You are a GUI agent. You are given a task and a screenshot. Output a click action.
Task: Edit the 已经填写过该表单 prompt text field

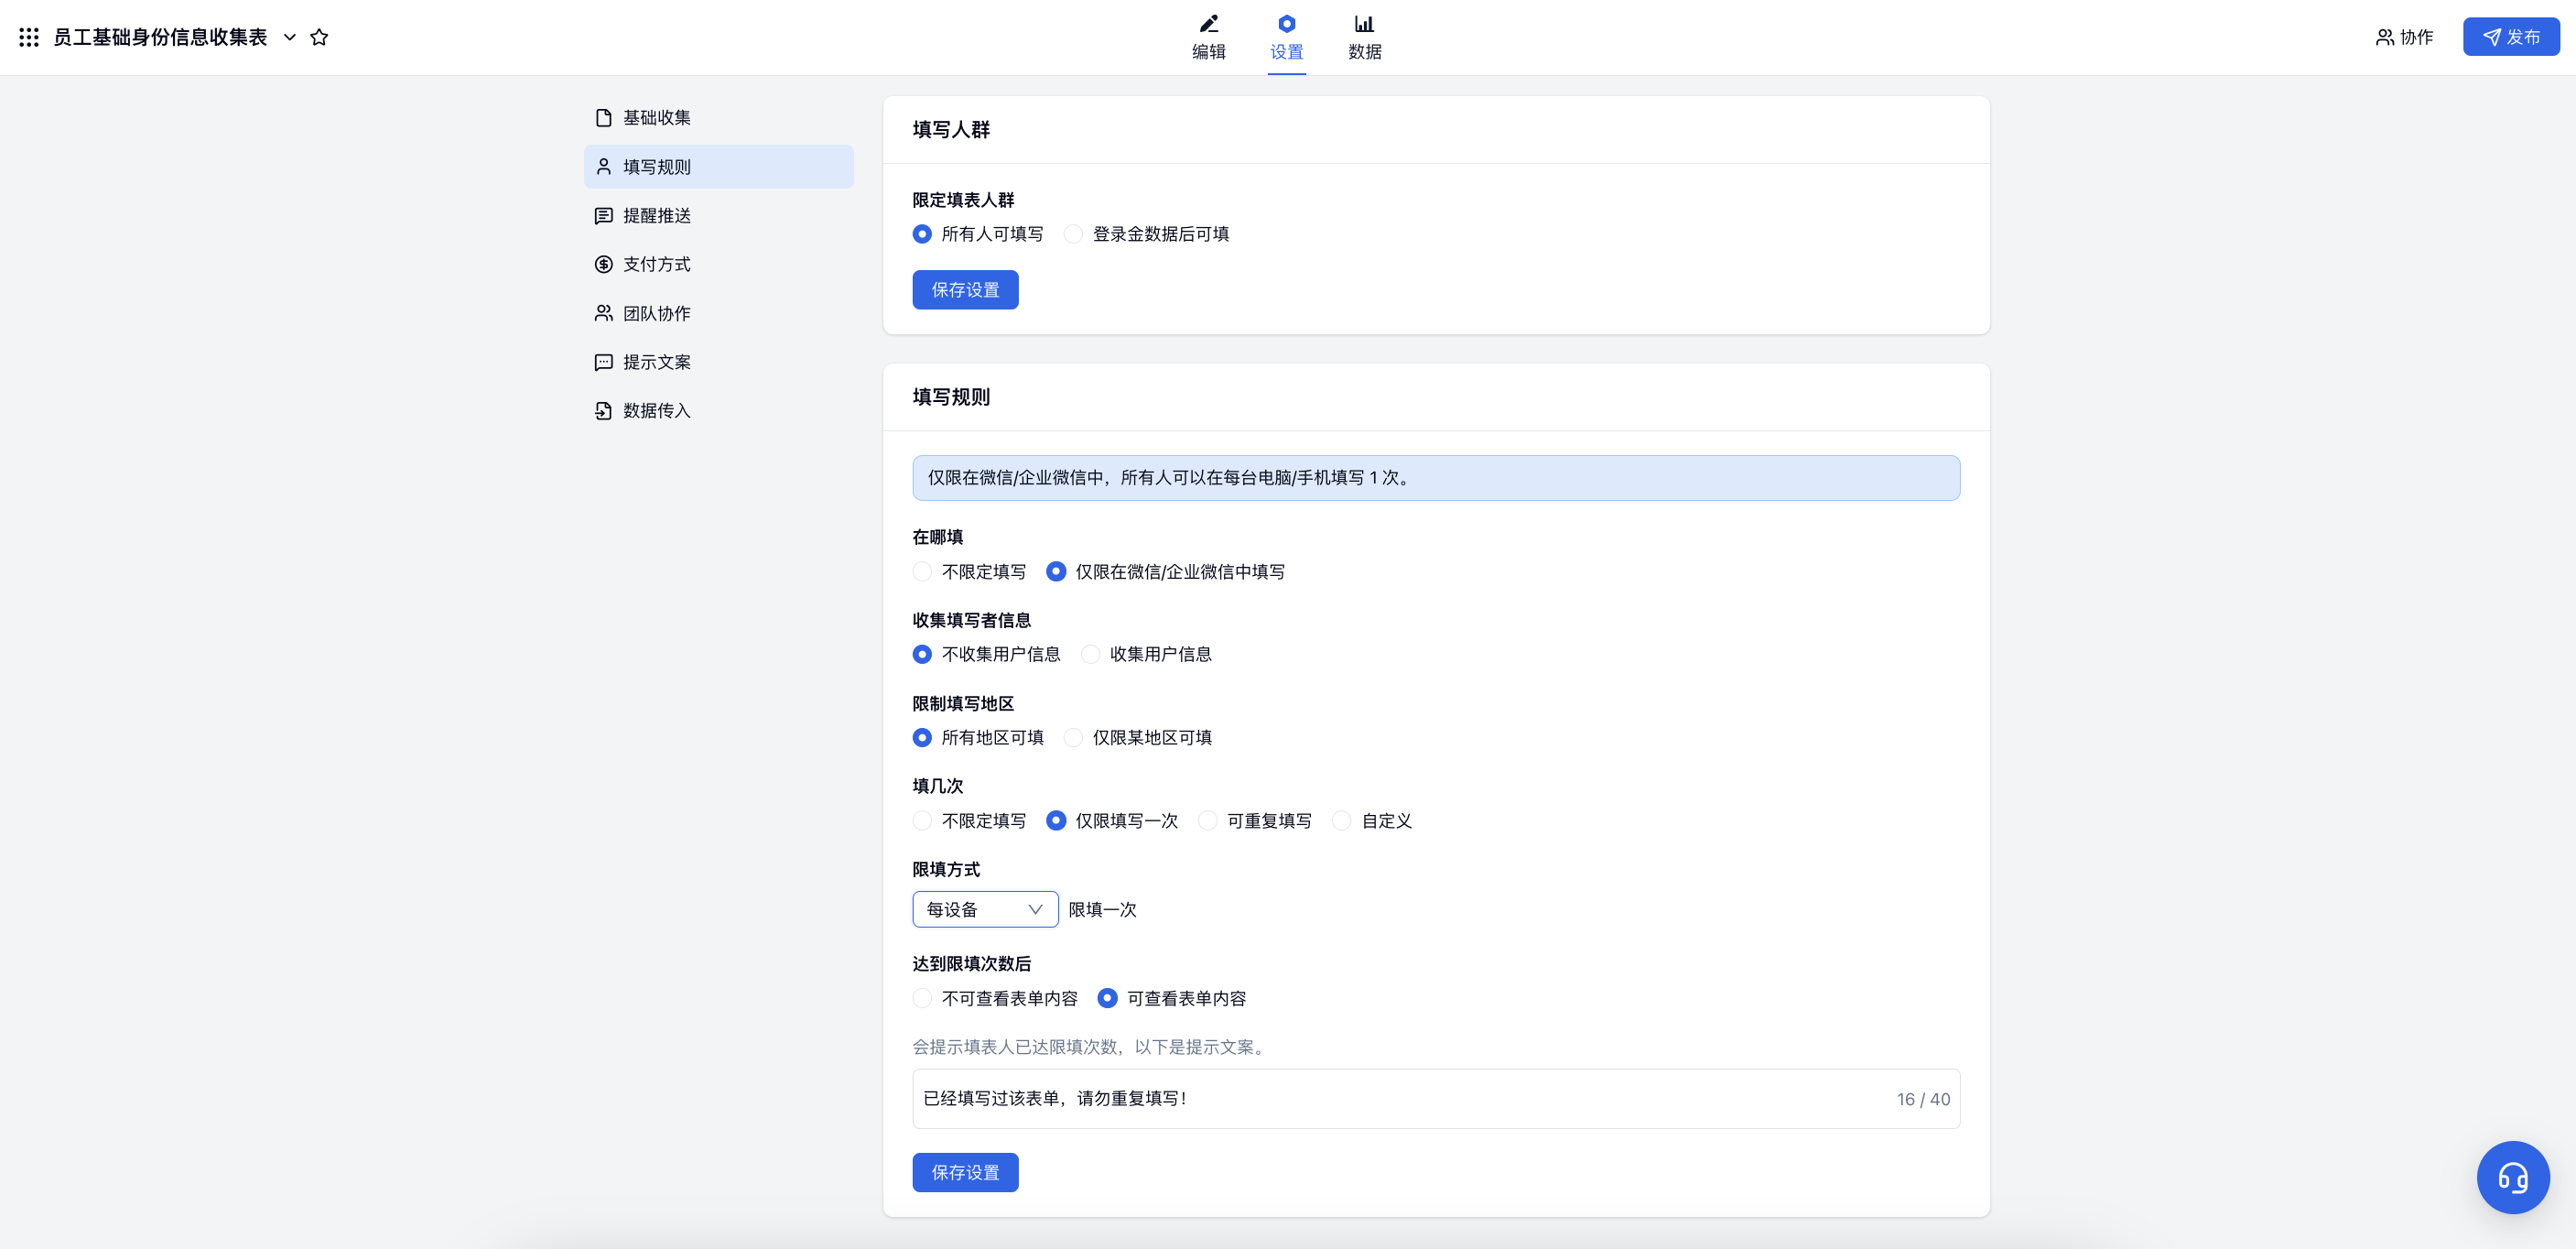(1435, 1099)
